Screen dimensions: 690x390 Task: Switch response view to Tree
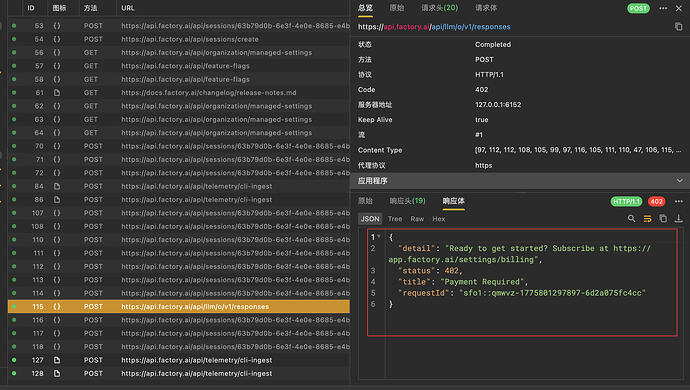[395, 219]
